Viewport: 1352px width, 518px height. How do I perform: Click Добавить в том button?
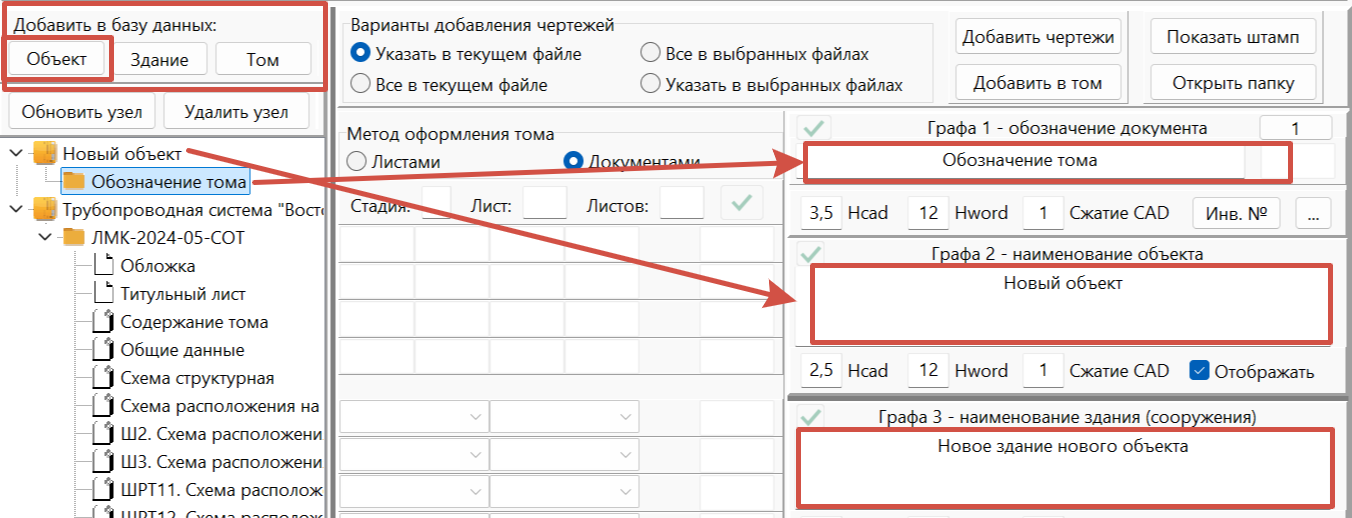pos(1037,83)
